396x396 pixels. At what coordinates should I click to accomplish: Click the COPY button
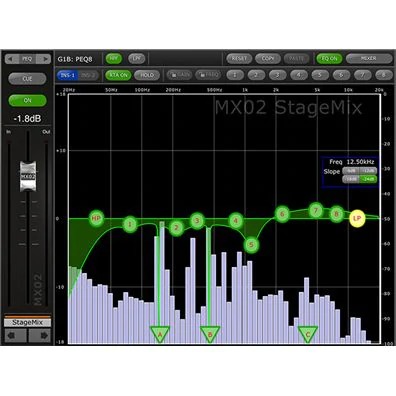tap(268, 59)
